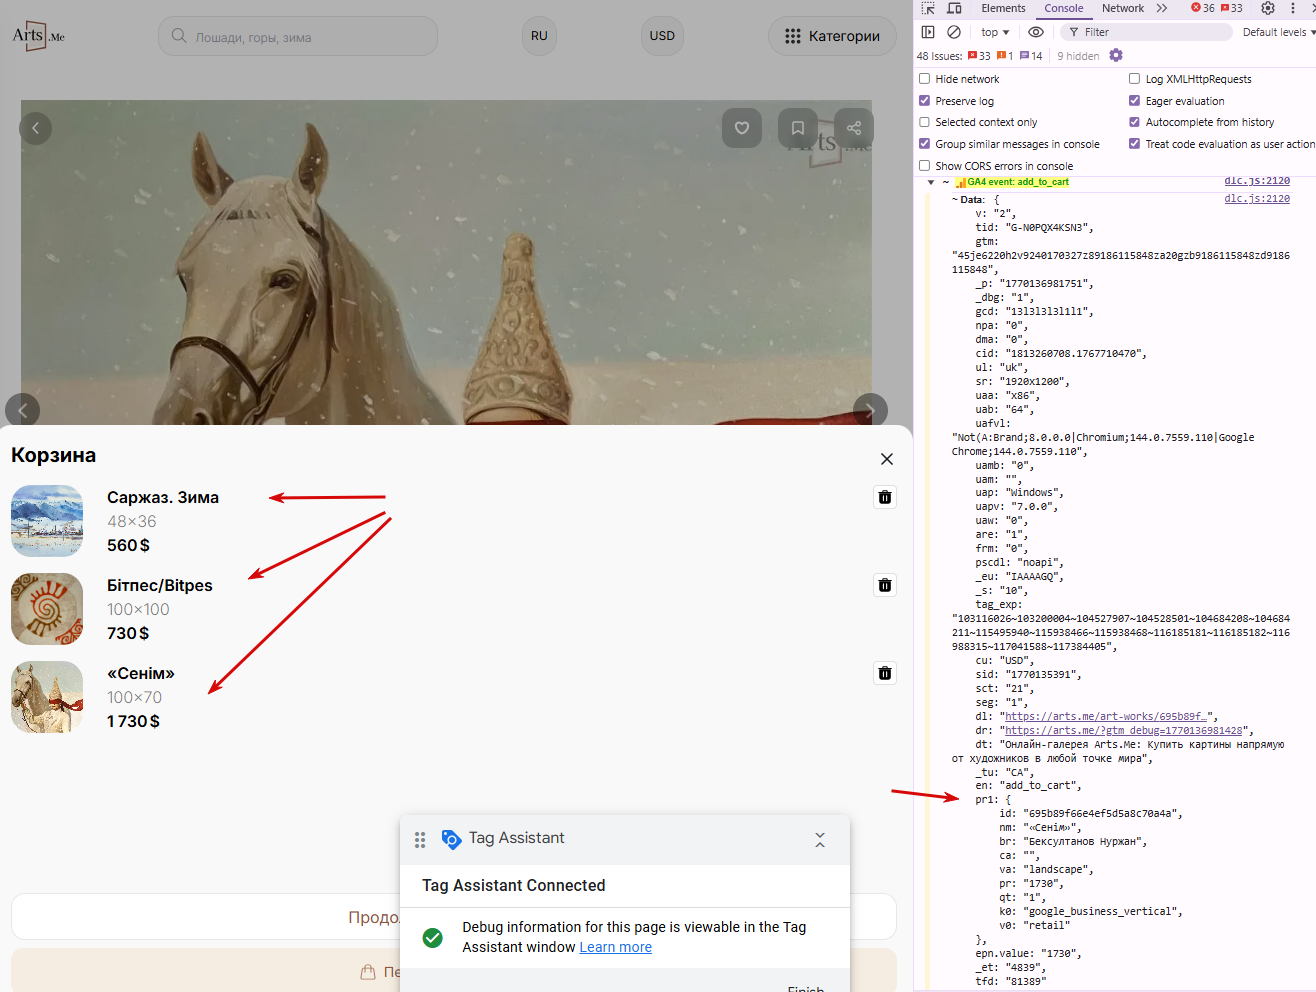Open the «Сенім» cart thumbnail

click(x=47, y=697)
